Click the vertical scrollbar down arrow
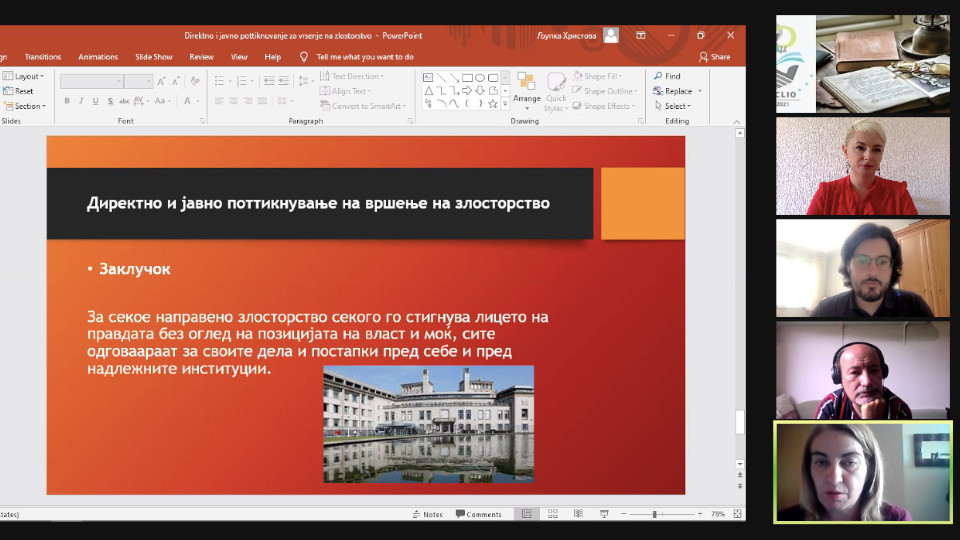The image size is (960, 540). click(x=740, y=464)
